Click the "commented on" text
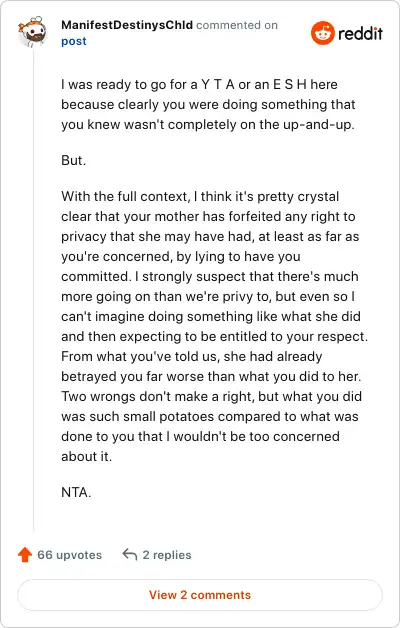This screenshot has height=628, width=400. coord(237,25)
